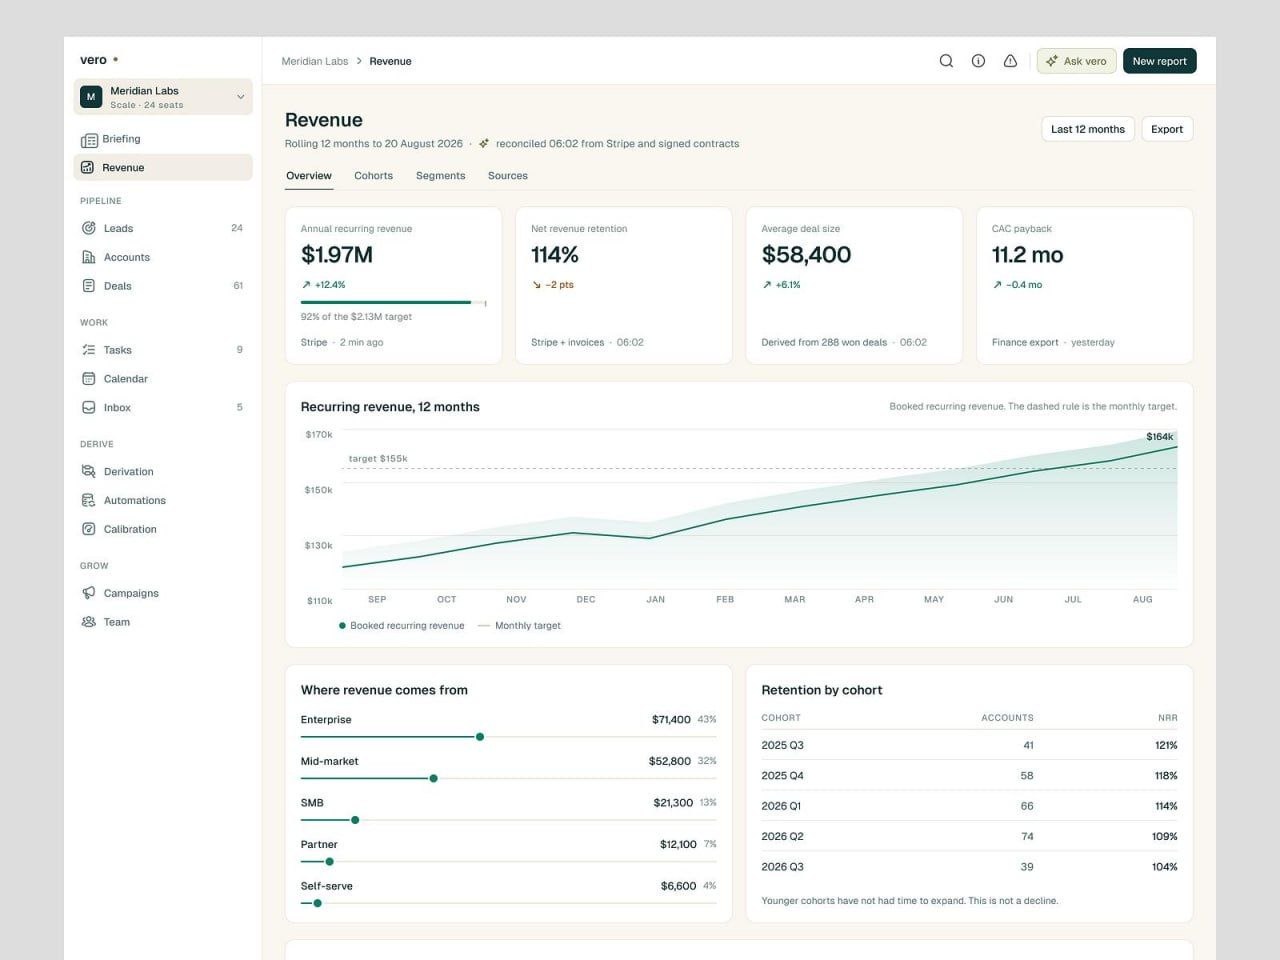Click the Inbox tray icon
1280x960 pixels.
pyautogui.click(x=89, y=408)
